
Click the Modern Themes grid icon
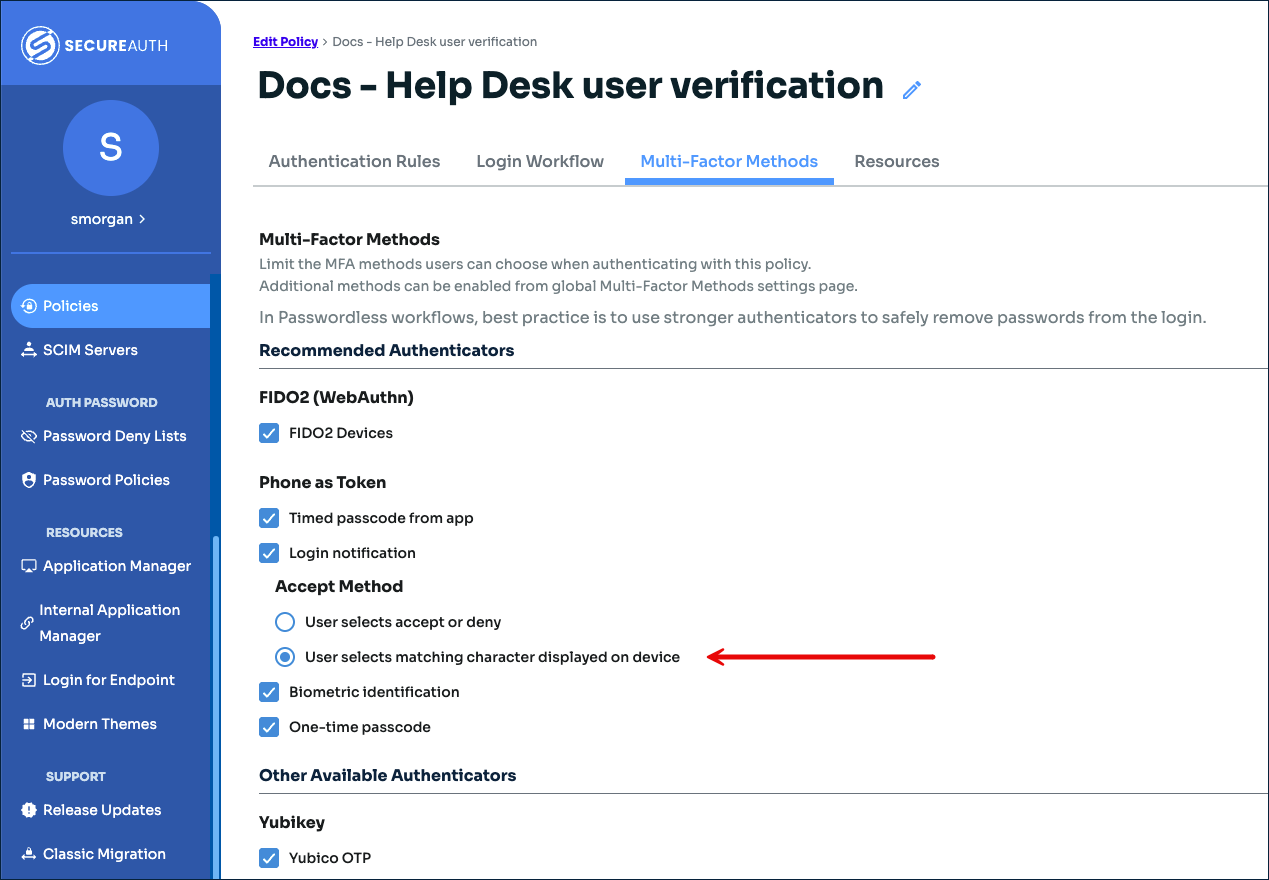29,724
